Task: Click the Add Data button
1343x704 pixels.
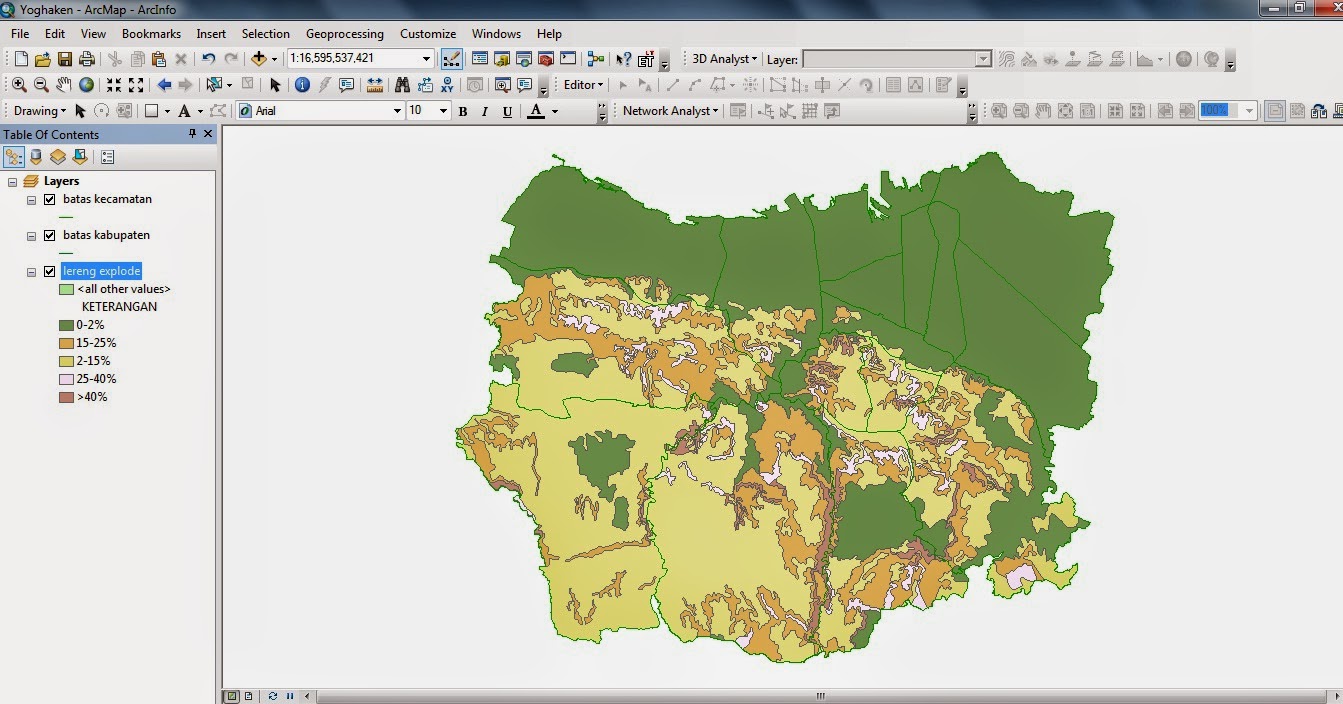Action: [259, 59]
